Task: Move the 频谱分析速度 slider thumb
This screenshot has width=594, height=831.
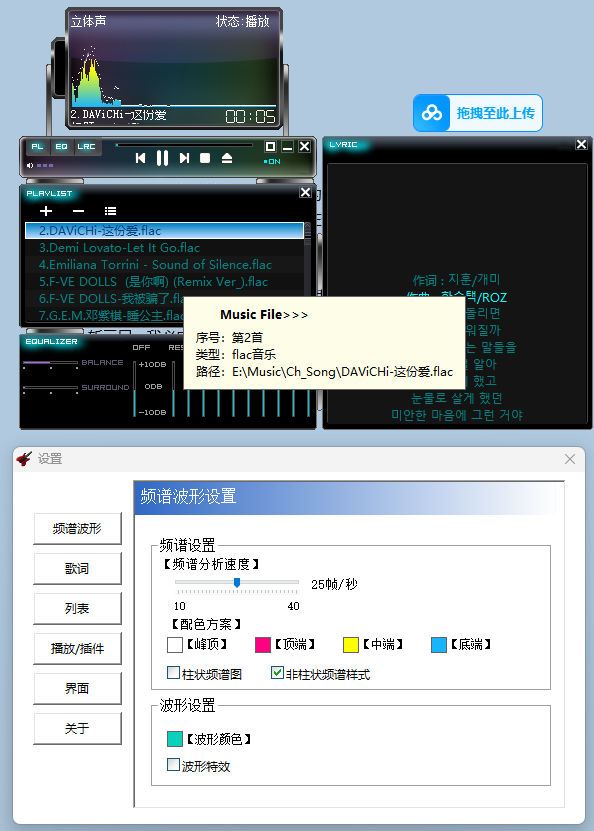Action: click(x=237, y=583)
